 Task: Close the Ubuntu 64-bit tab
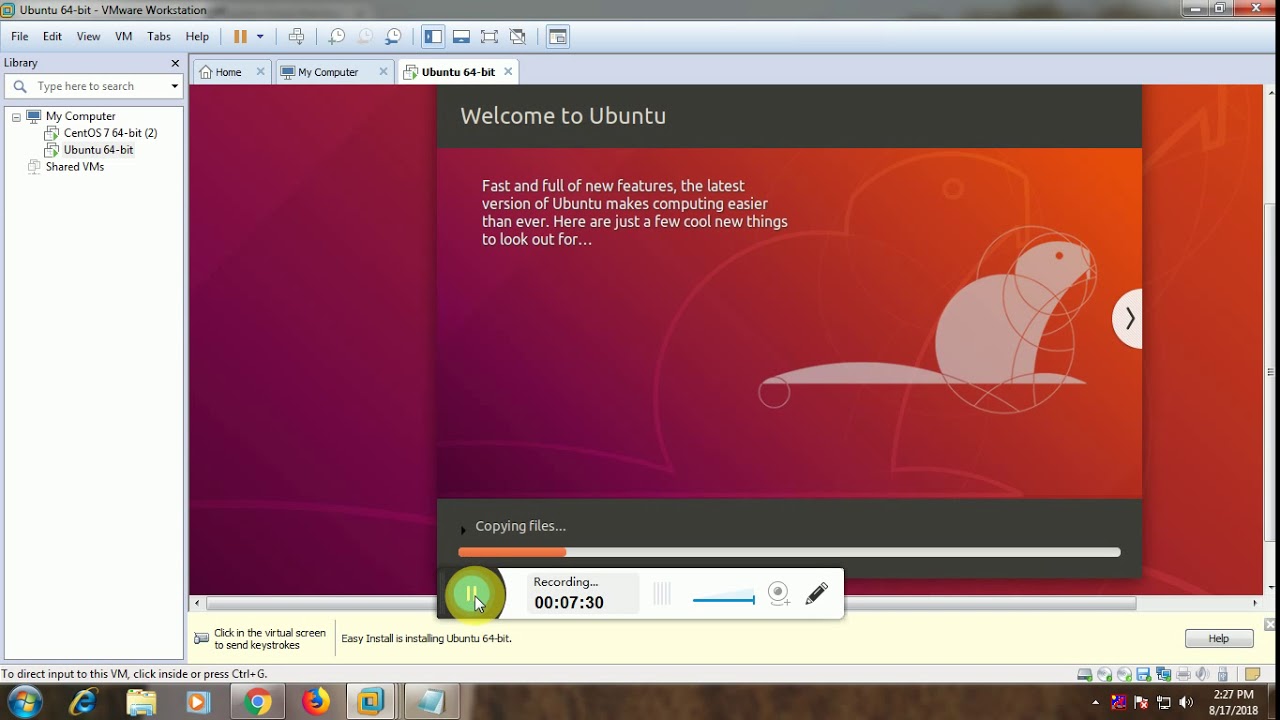508,72
